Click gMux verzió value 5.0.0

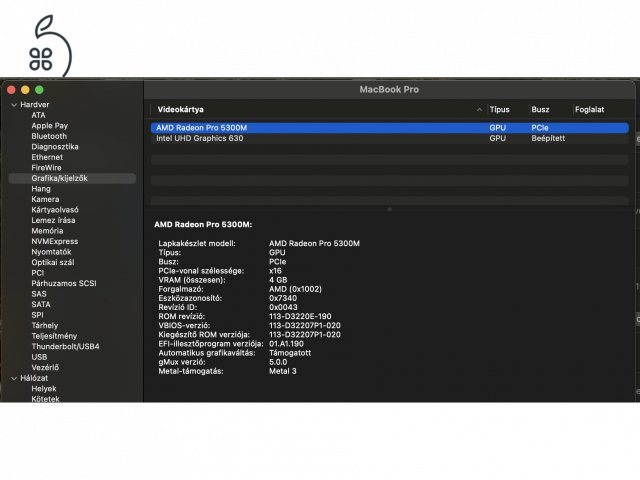point(278,362)
